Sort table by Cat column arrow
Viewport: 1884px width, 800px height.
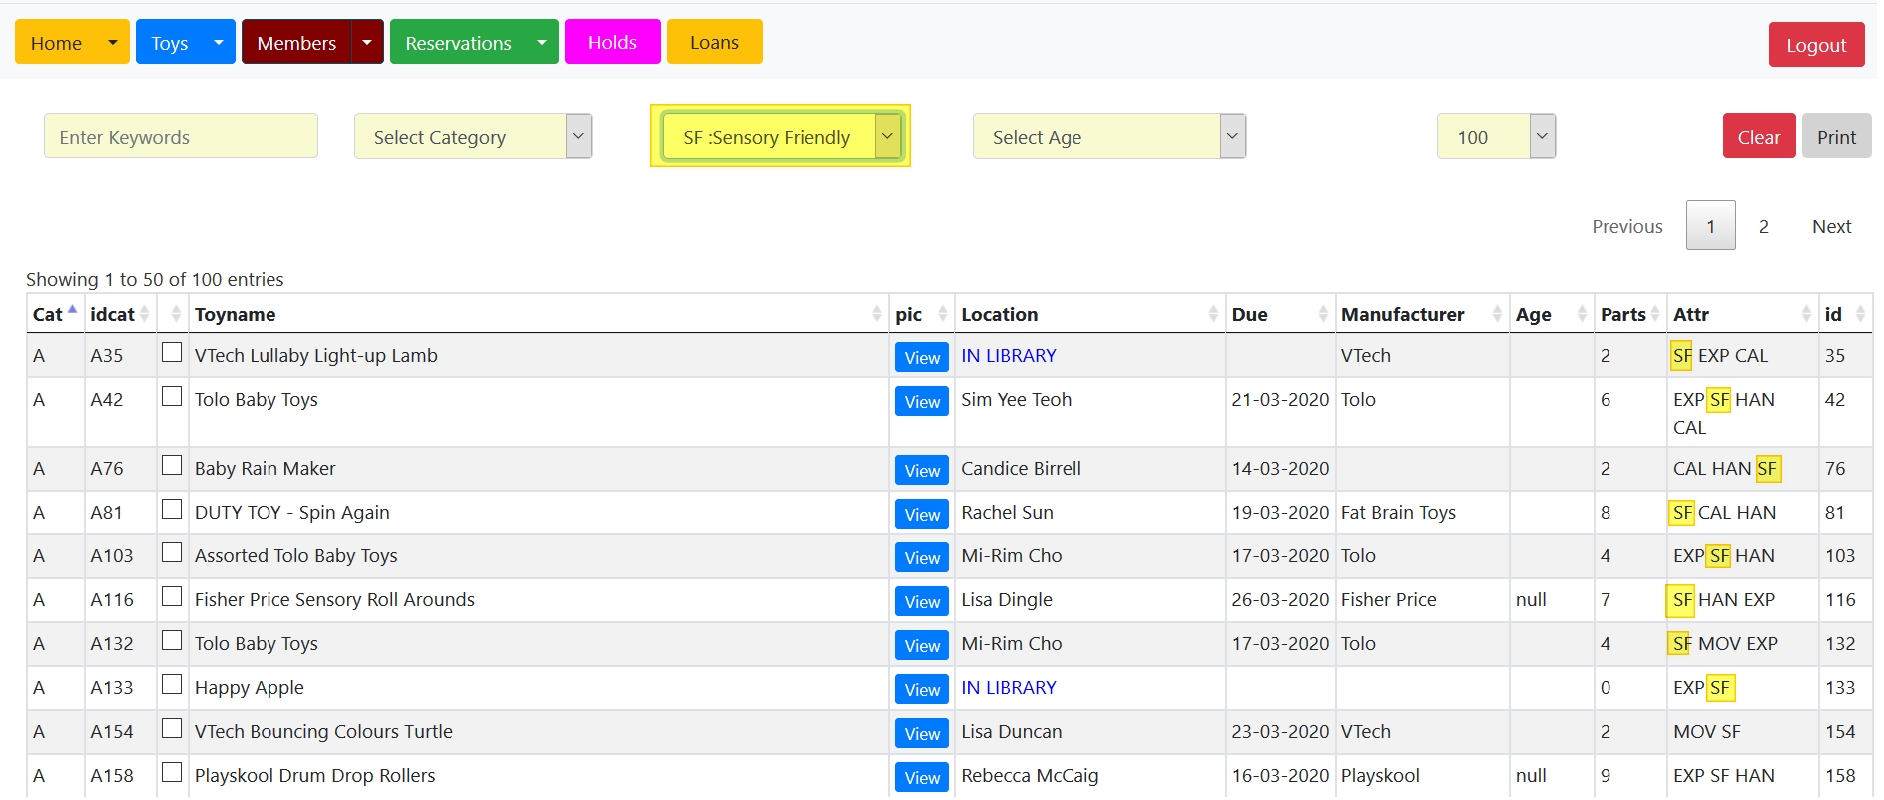72,311
